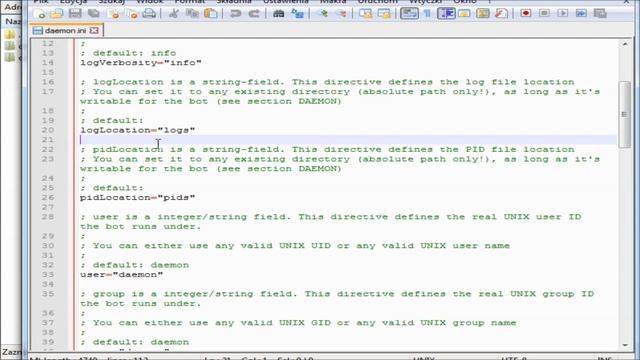
Task: Create a new document with the New toolbar icon
Action: [40, 13]
